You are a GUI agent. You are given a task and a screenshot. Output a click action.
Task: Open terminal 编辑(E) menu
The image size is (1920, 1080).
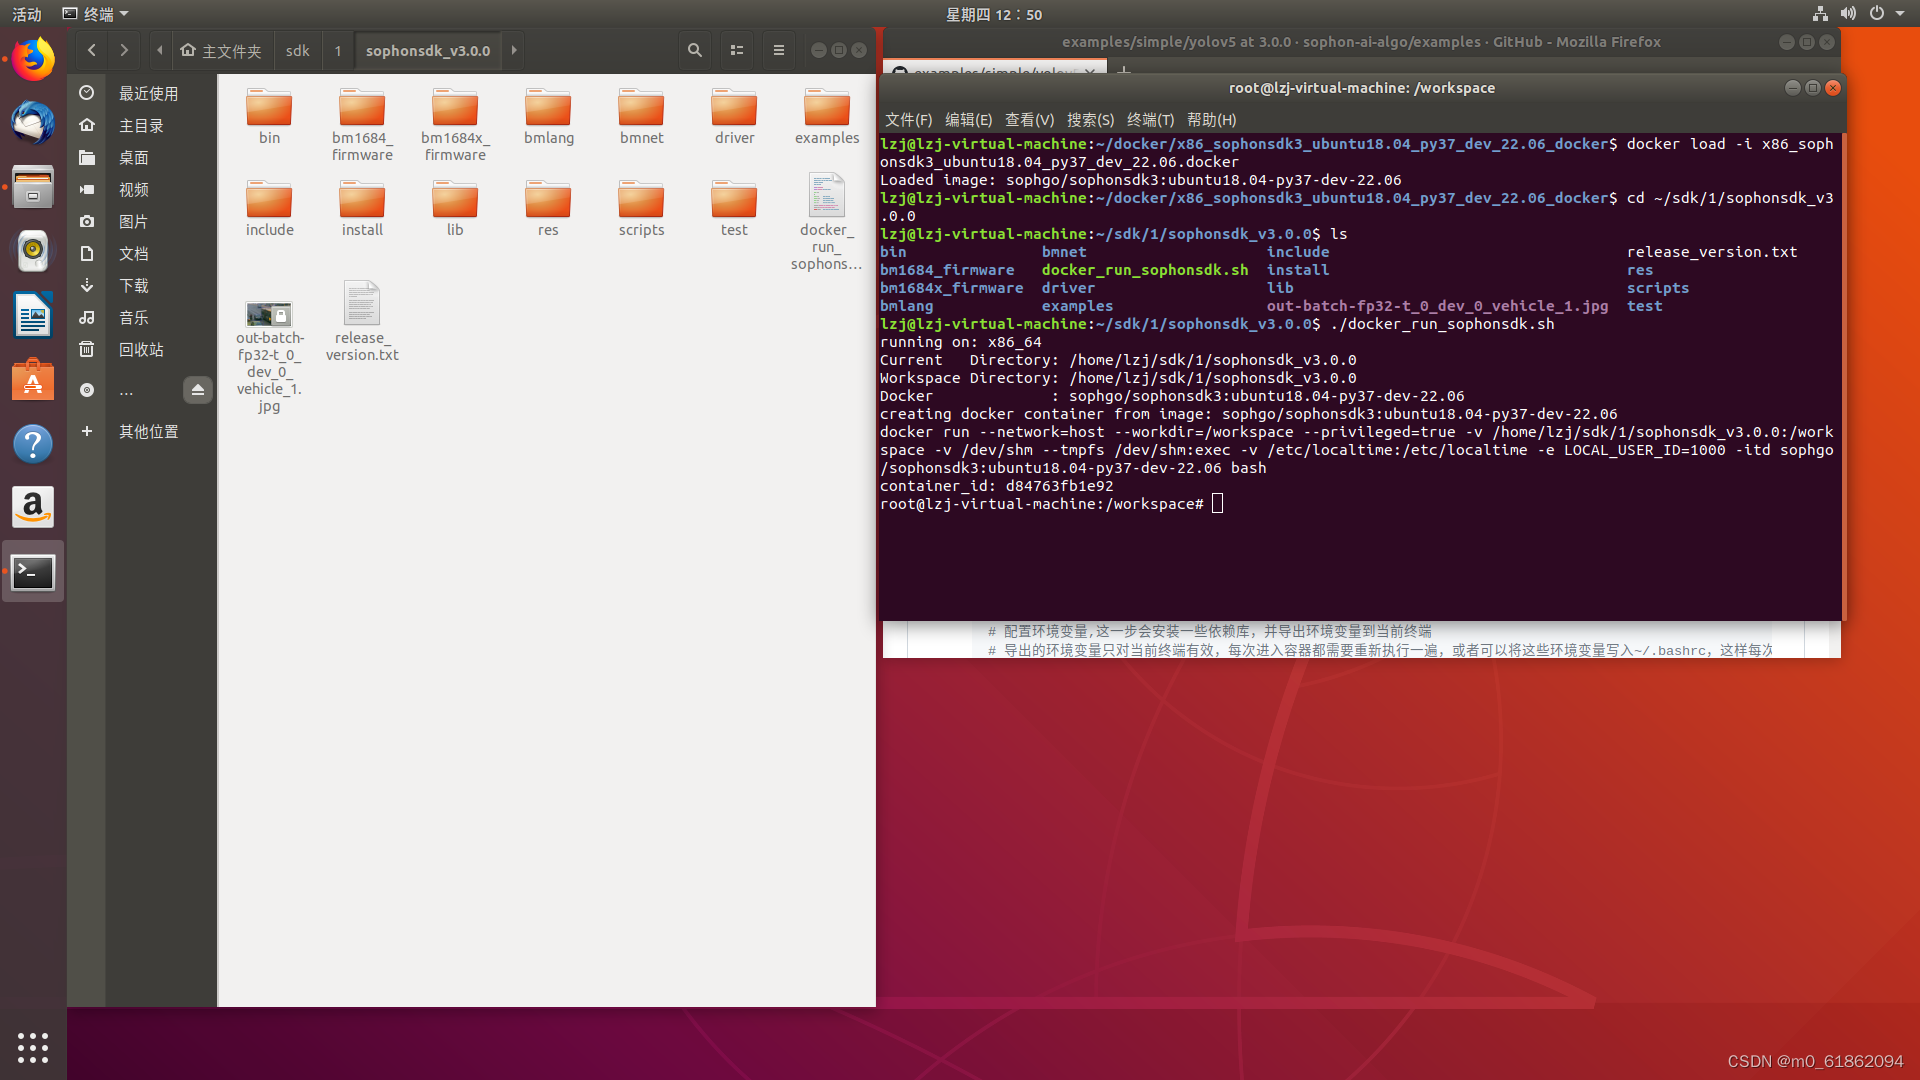pyautogui.click(x=968, y=120)
